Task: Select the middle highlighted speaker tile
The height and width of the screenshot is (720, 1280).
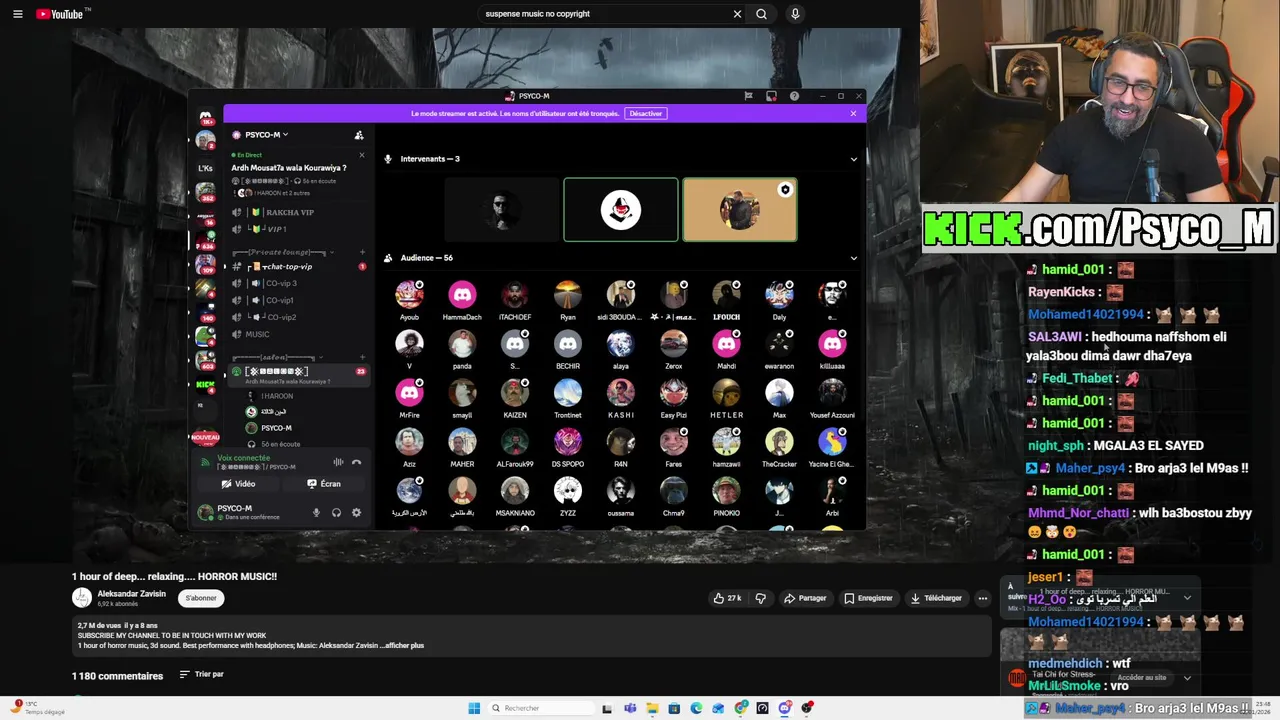Action: tap(621, 210)
